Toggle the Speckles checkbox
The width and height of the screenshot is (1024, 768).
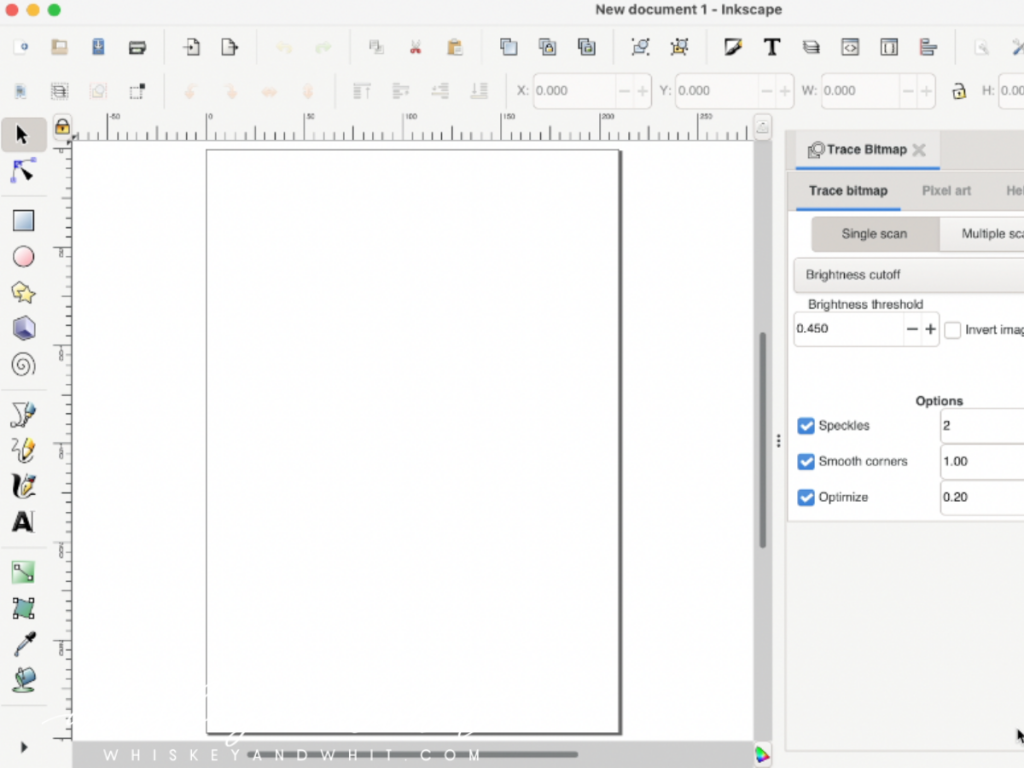click(806, 426)
